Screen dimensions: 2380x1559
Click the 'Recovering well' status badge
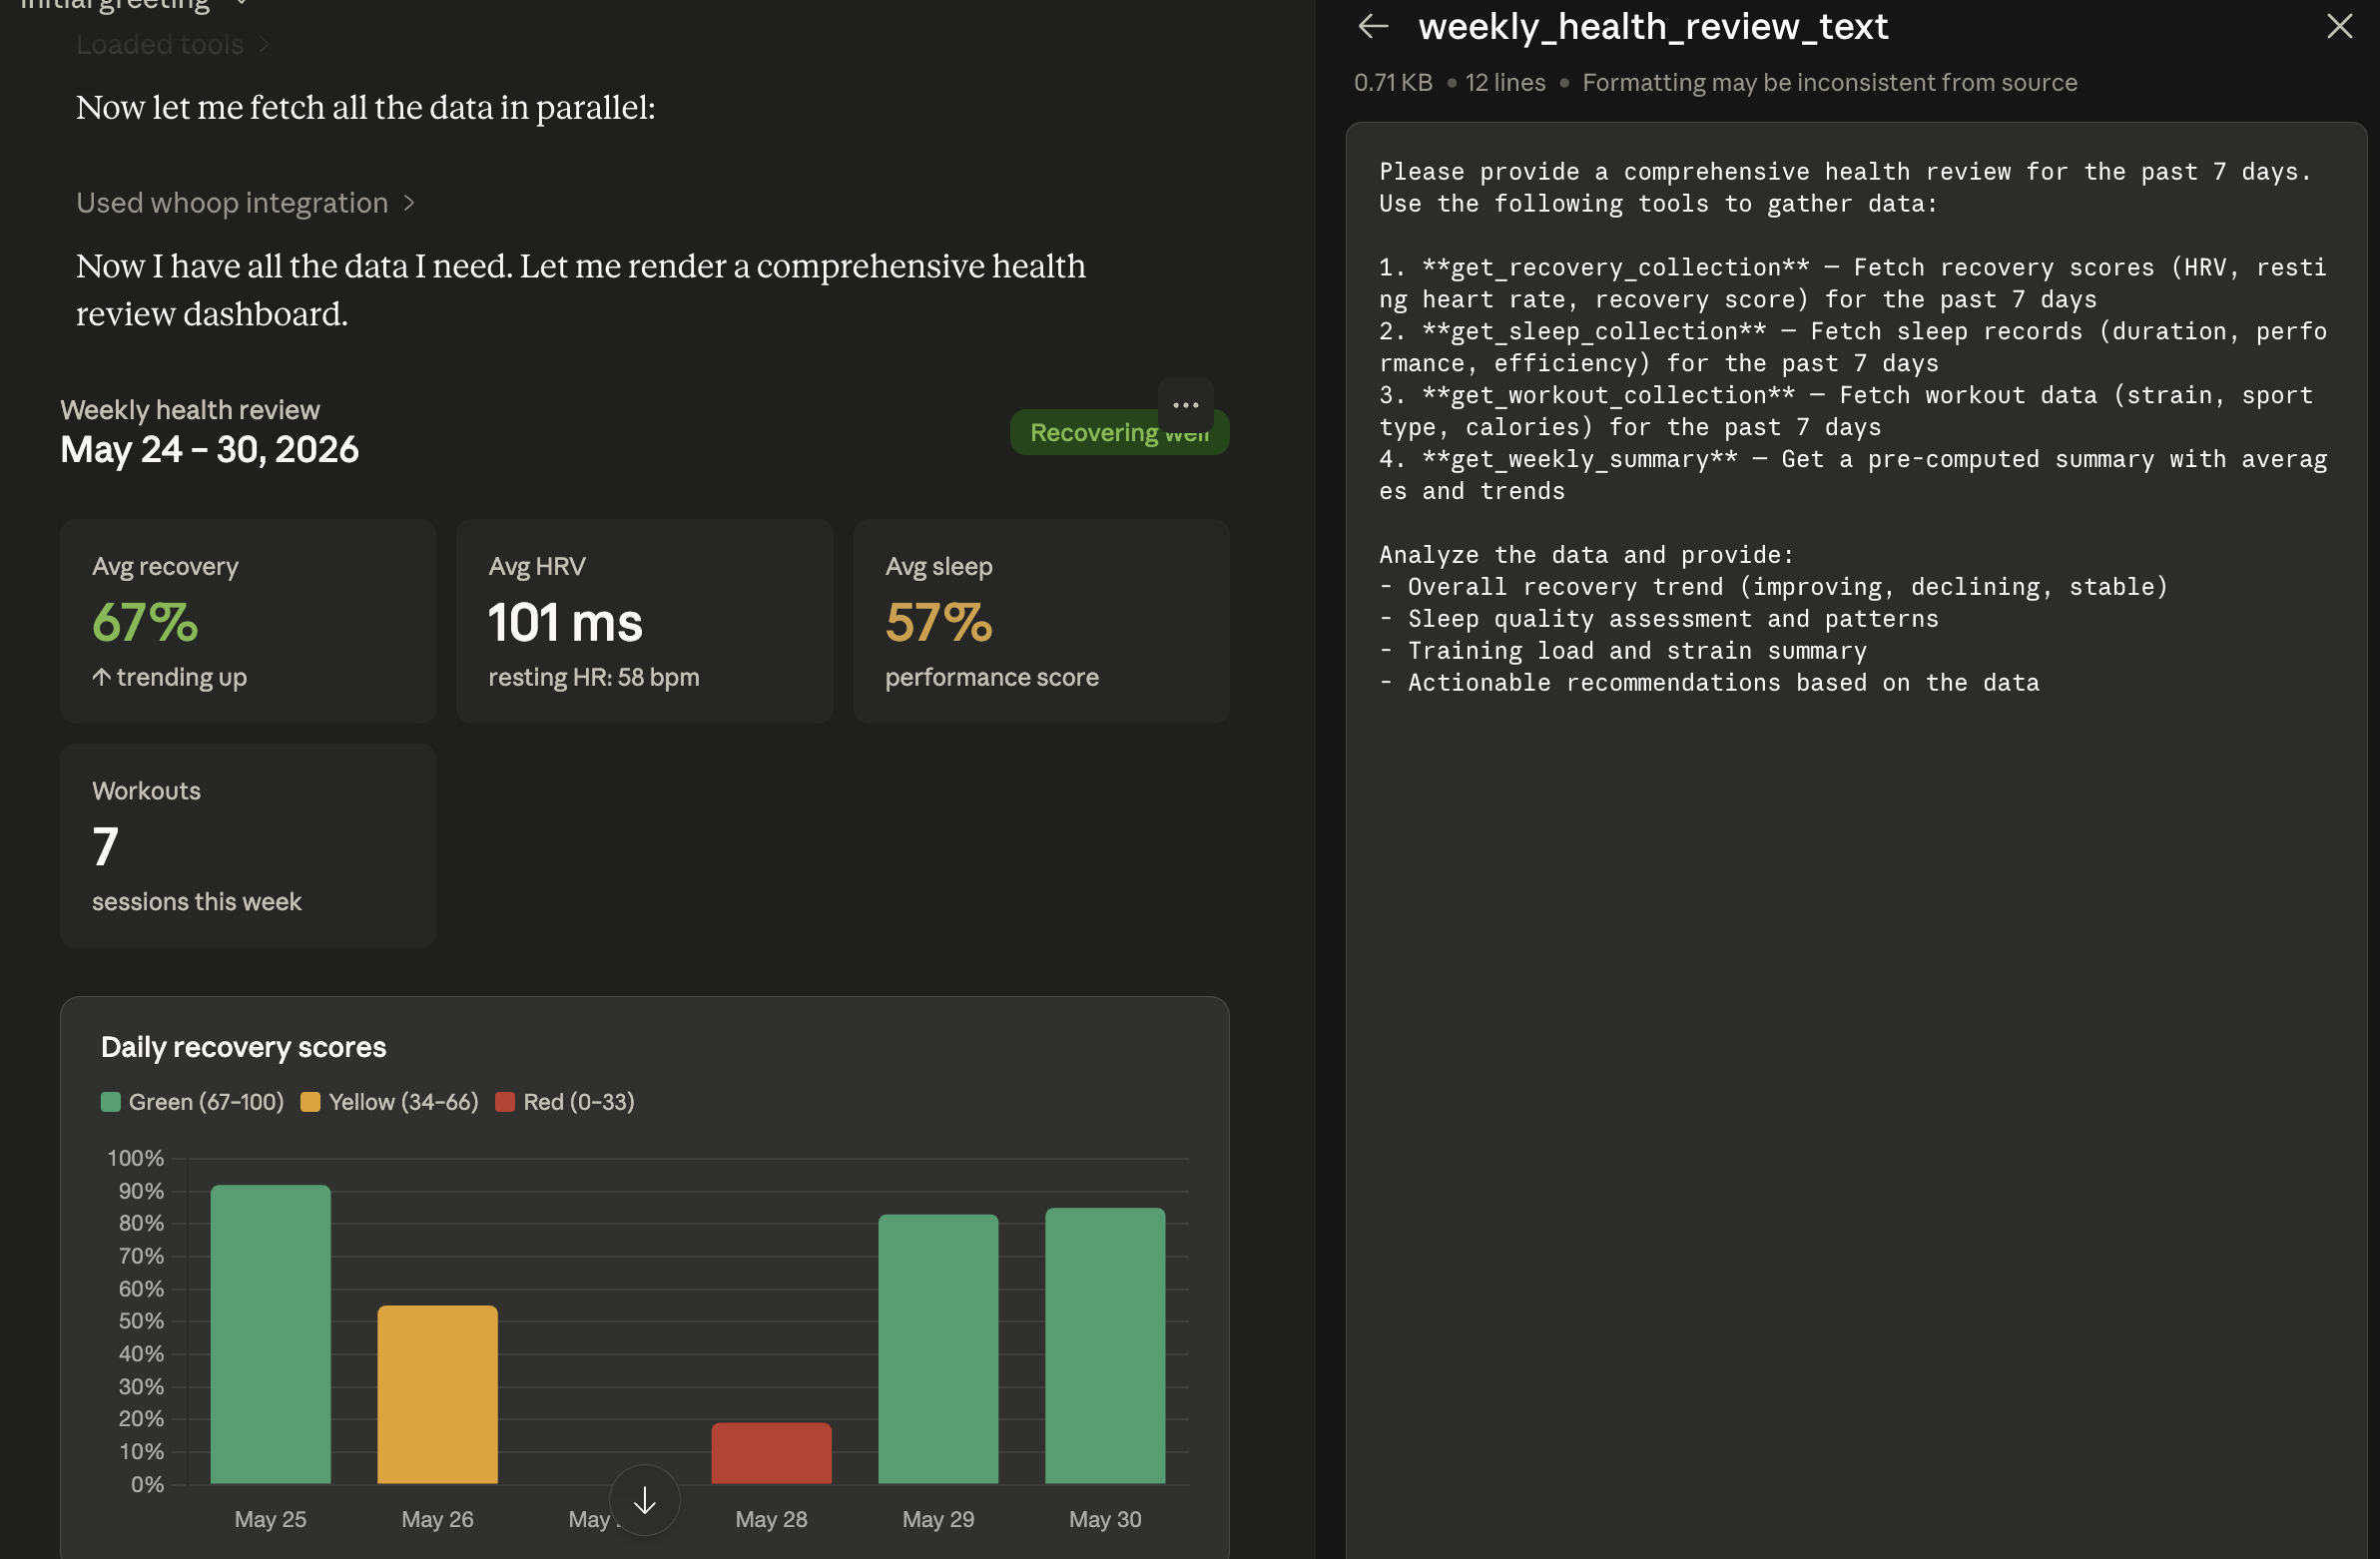[1118, 433]
